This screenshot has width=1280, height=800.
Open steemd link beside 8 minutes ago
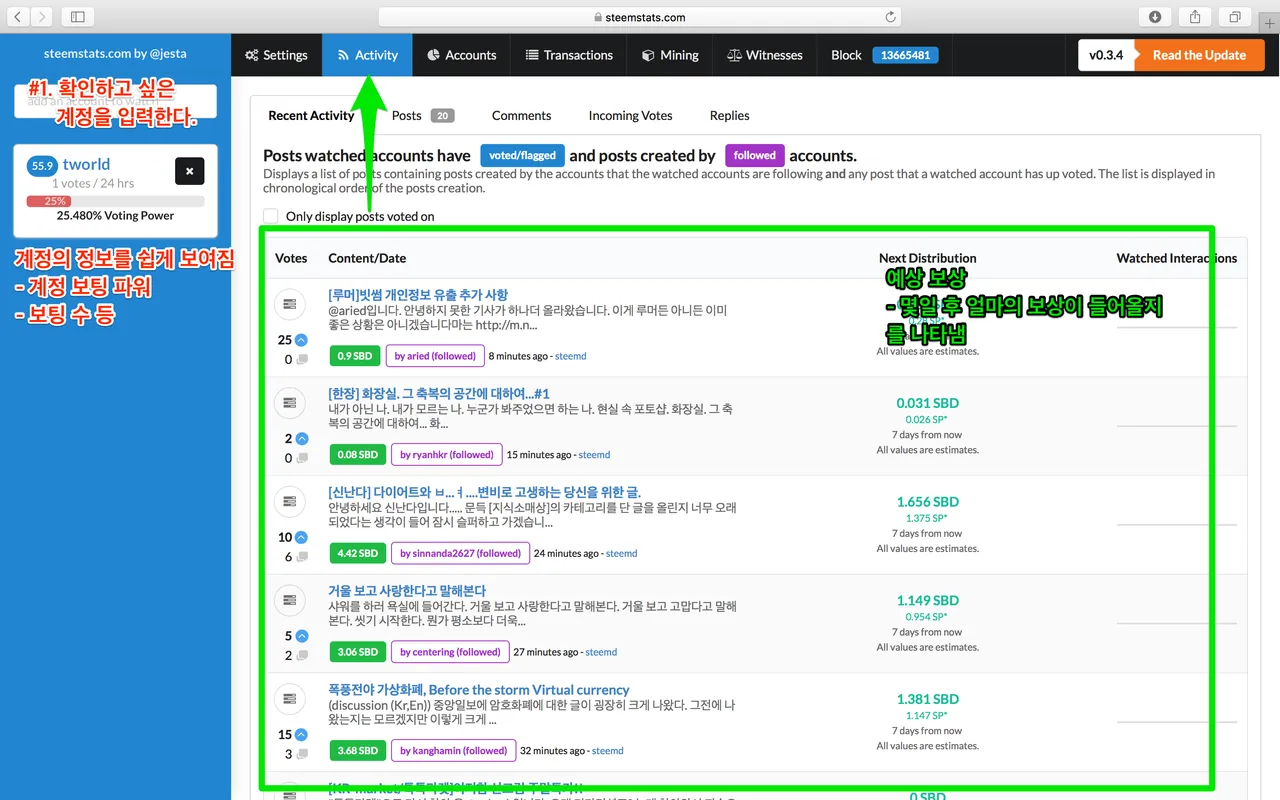click(571, 356)
